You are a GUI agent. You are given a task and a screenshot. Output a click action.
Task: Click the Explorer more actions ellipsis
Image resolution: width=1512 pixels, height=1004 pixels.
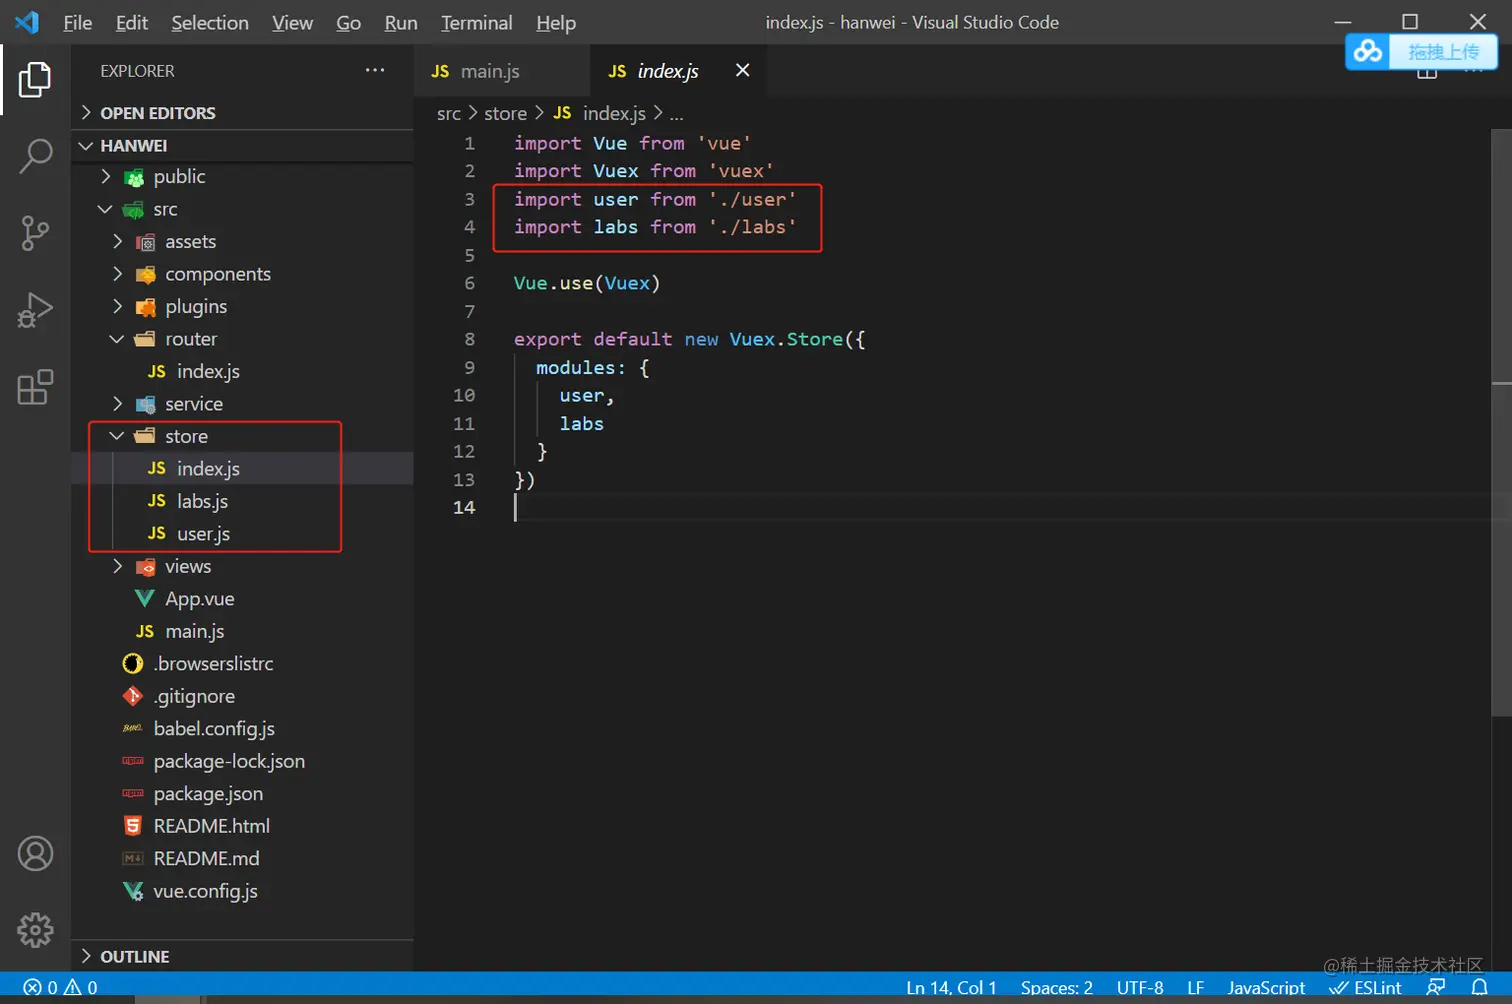(x=375, y=70)
